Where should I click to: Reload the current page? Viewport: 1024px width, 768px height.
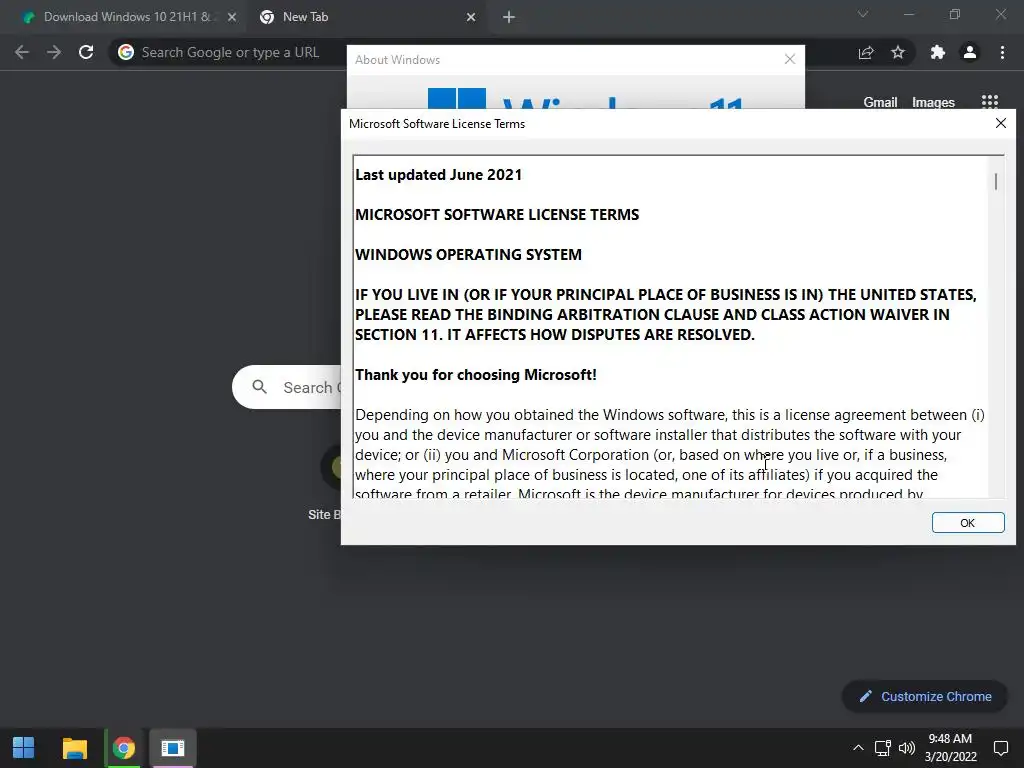pyautogui.click(x=86, y=52)
